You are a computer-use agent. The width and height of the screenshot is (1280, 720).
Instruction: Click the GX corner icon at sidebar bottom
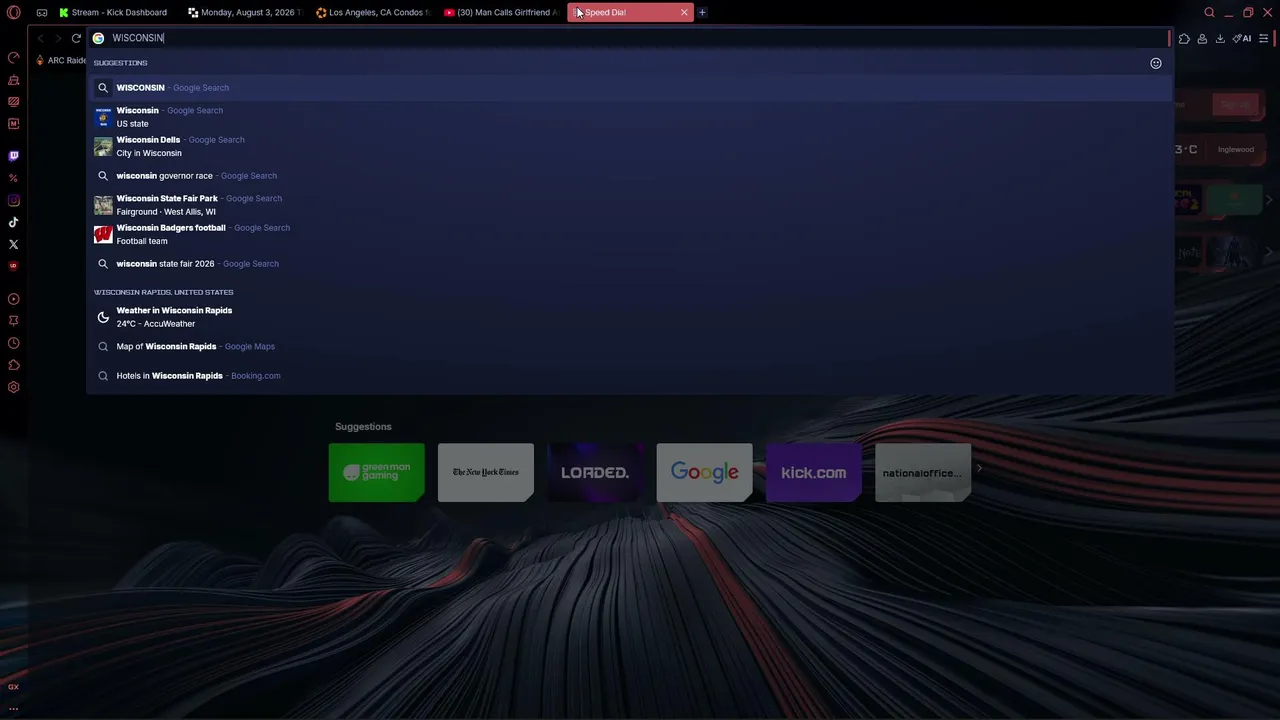point(13,687)
